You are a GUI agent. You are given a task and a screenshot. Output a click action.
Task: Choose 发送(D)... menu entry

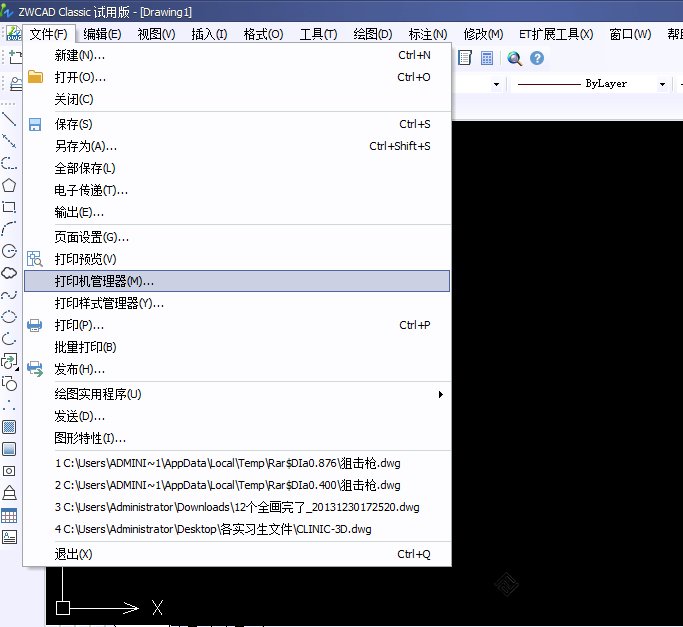[x=237, y=416]
